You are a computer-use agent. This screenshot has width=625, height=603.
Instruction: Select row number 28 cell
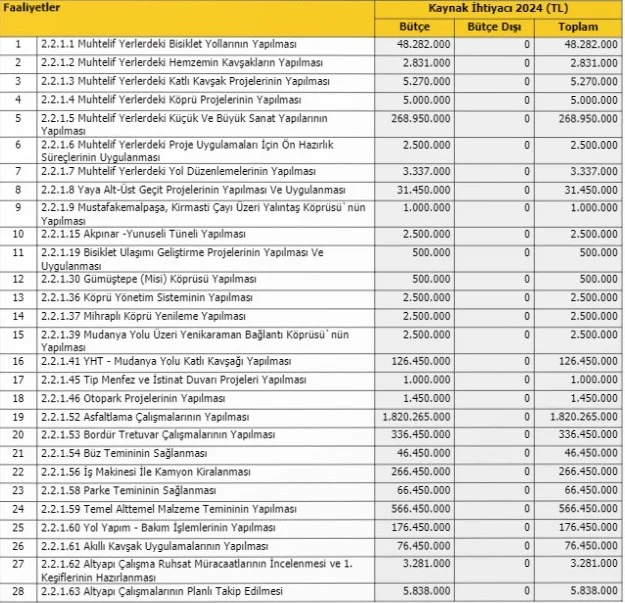(x=18, y=592)
